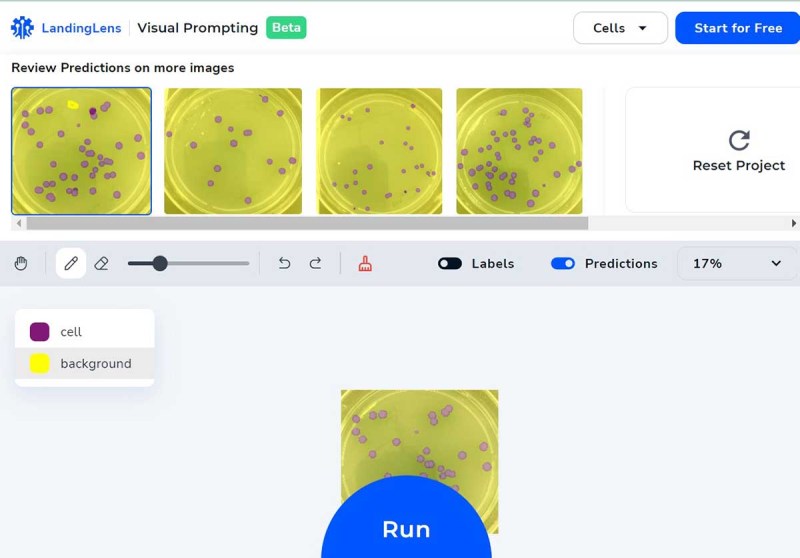This screenshot has height=558, width=800.
Task: Select the purple cell class swatch
Action: tap(39, 332)
